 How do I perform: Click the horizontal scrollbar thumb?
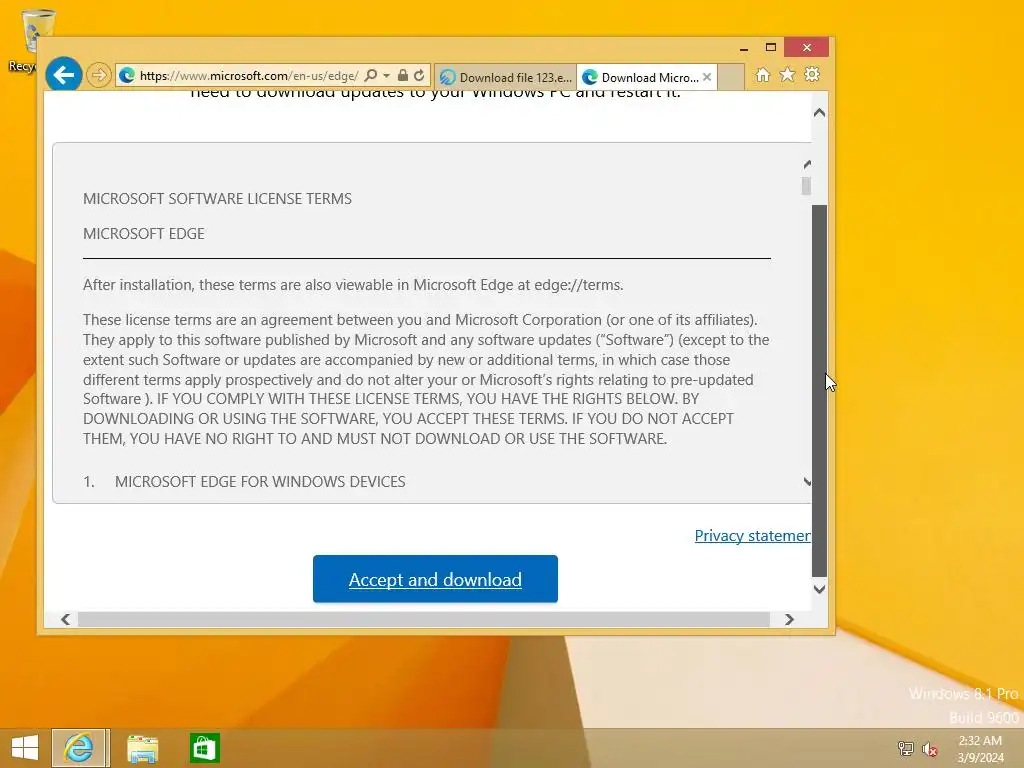coord(424,619)
